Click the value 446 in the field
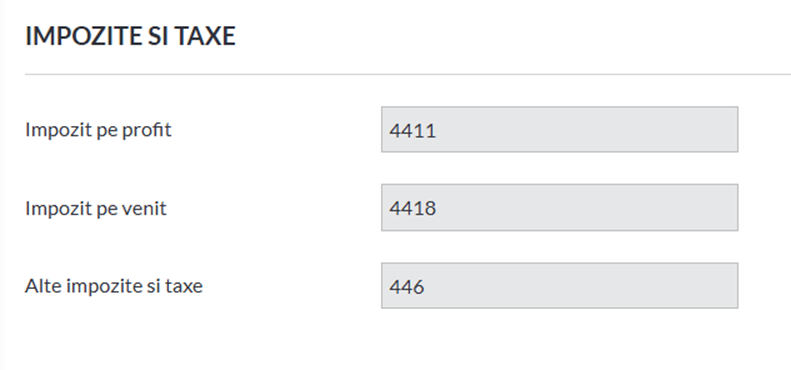791x370 pixels. pos(407,287)
